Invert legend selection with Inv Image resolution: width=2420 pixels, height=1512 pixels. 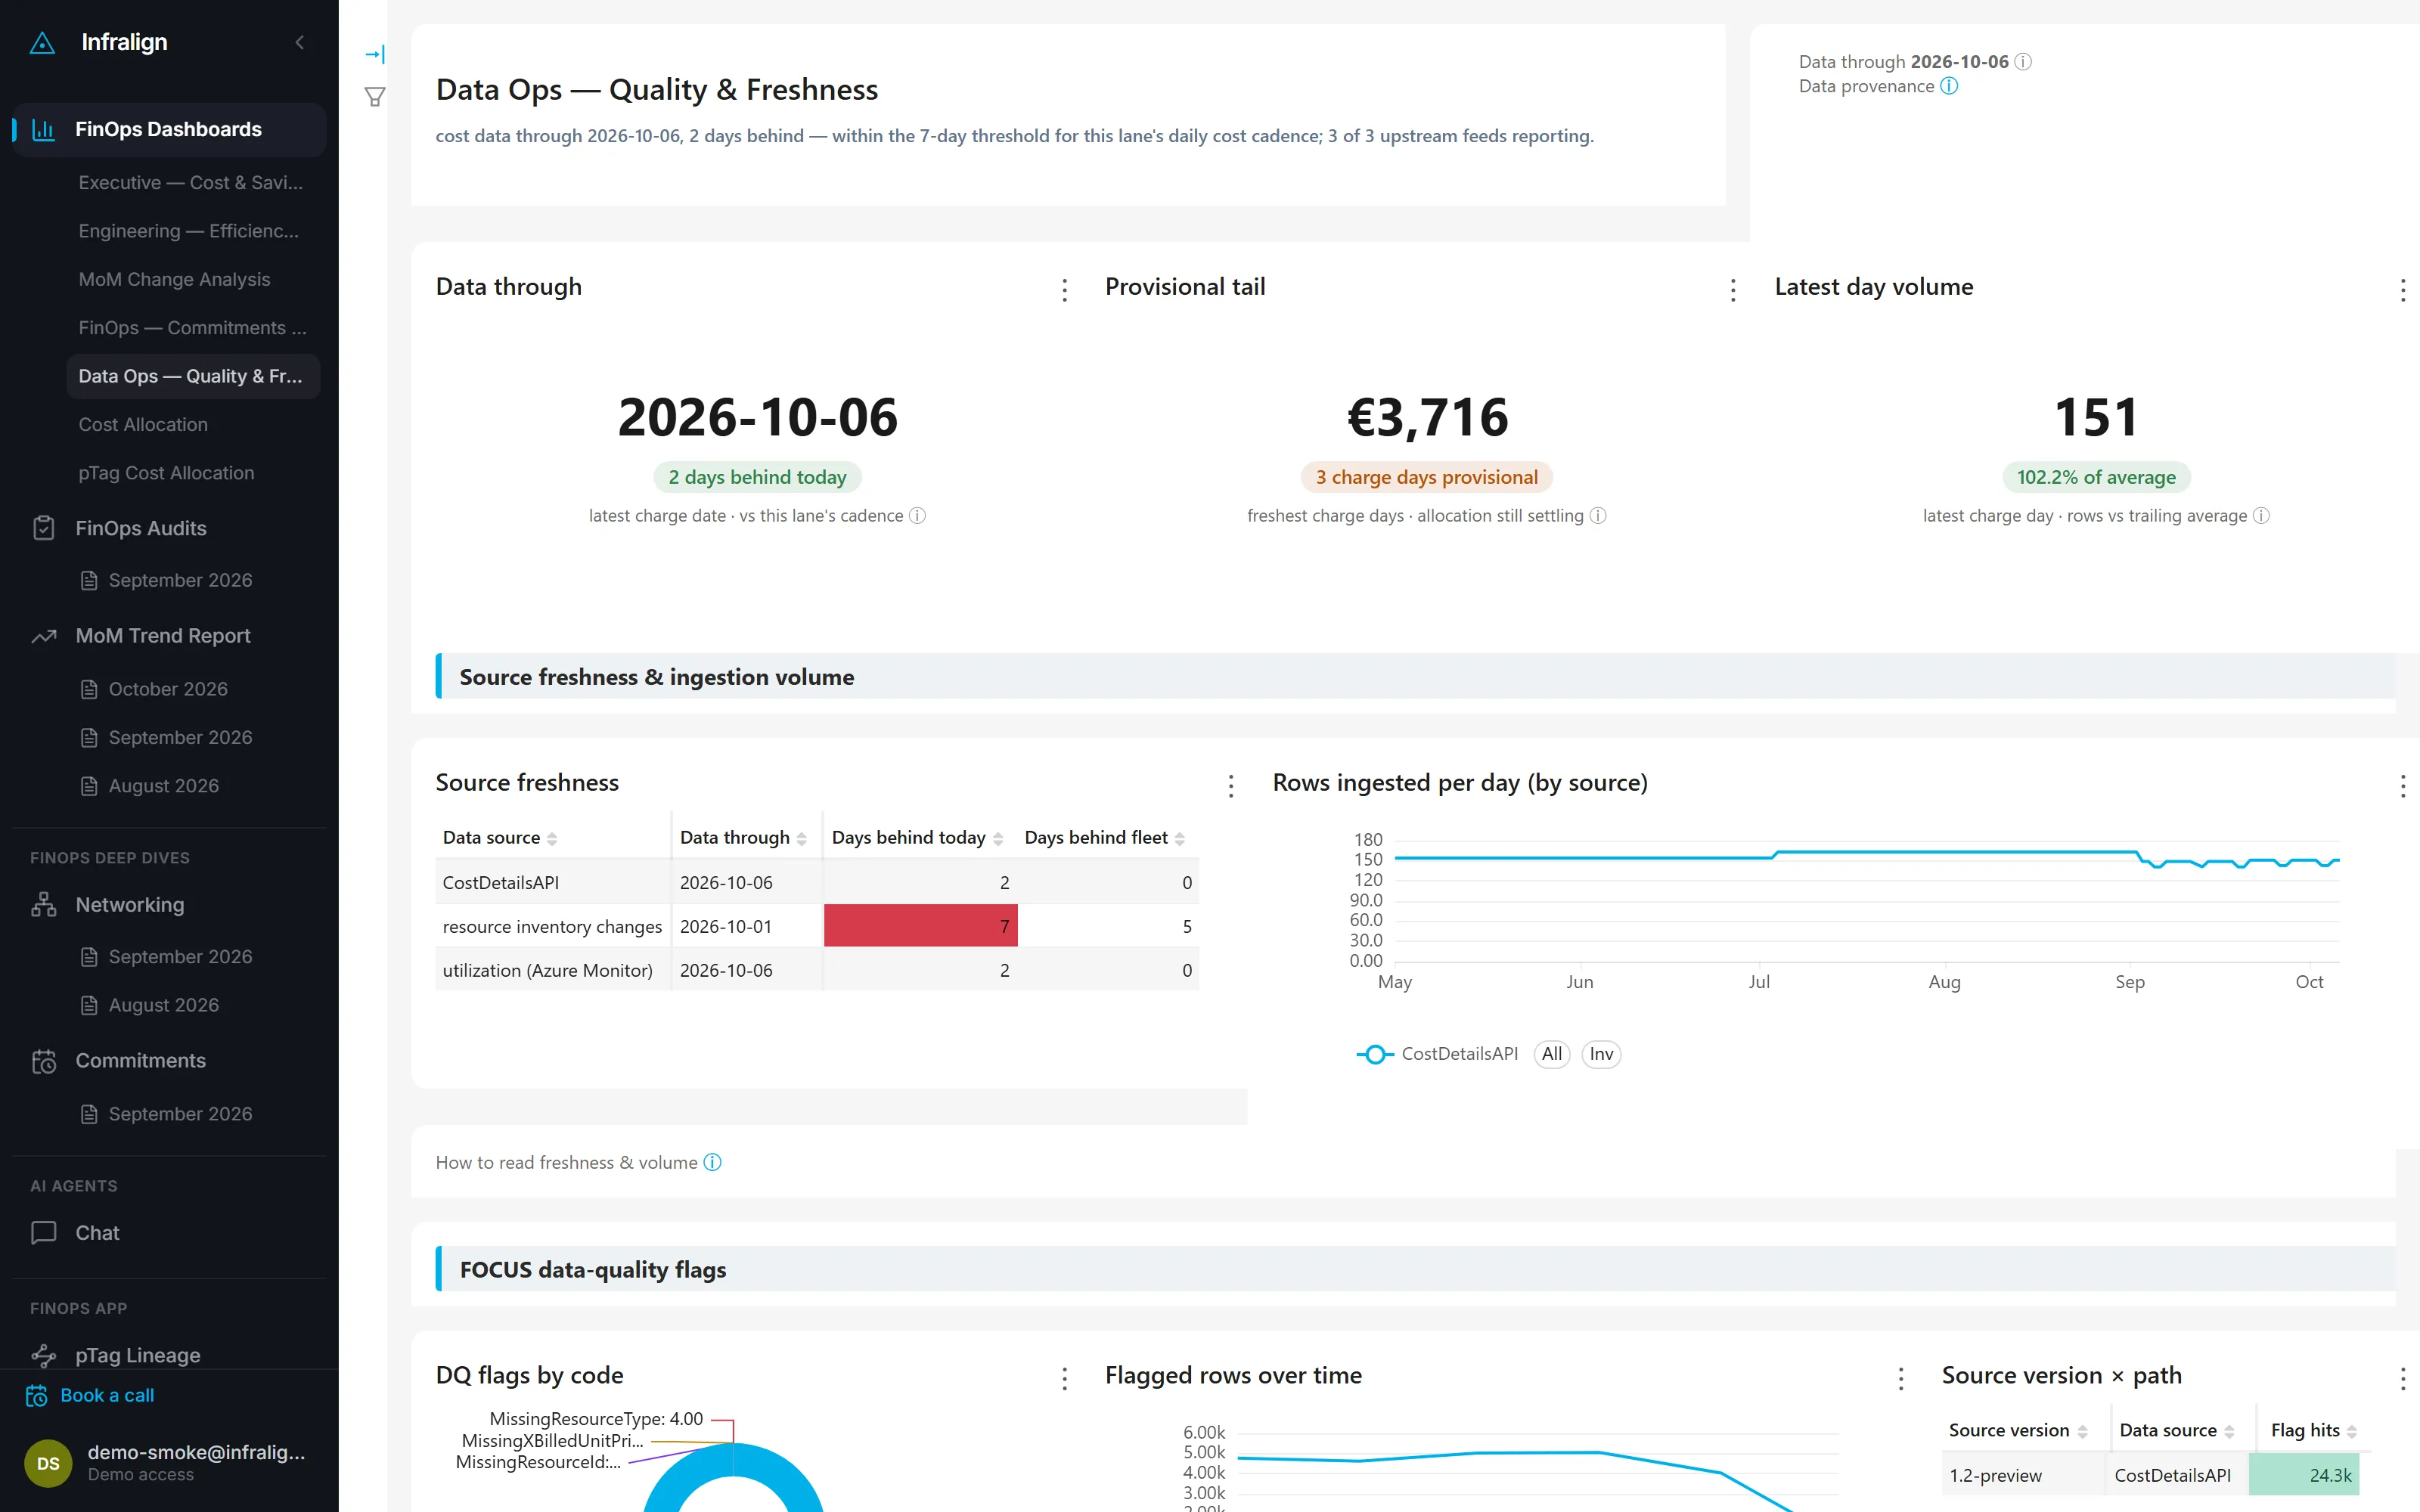tap(1601, 1054)
